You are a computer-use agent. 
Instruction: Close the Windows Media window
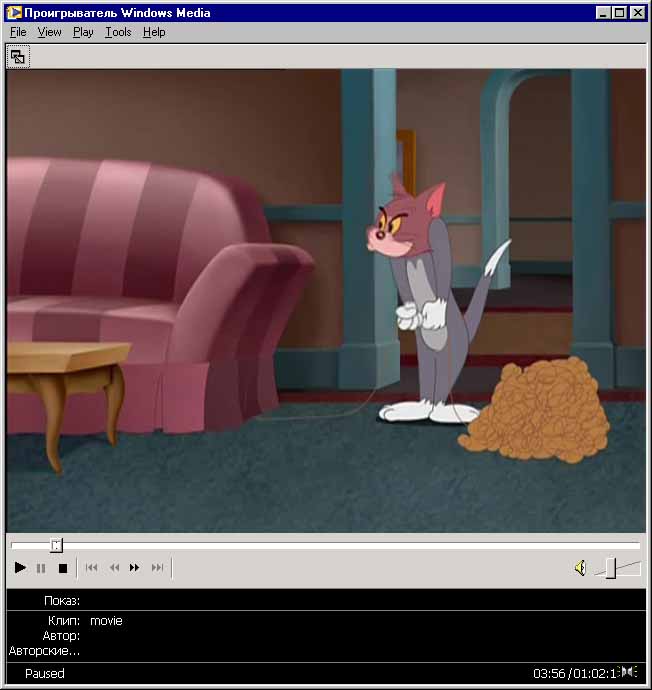(637, 13)
